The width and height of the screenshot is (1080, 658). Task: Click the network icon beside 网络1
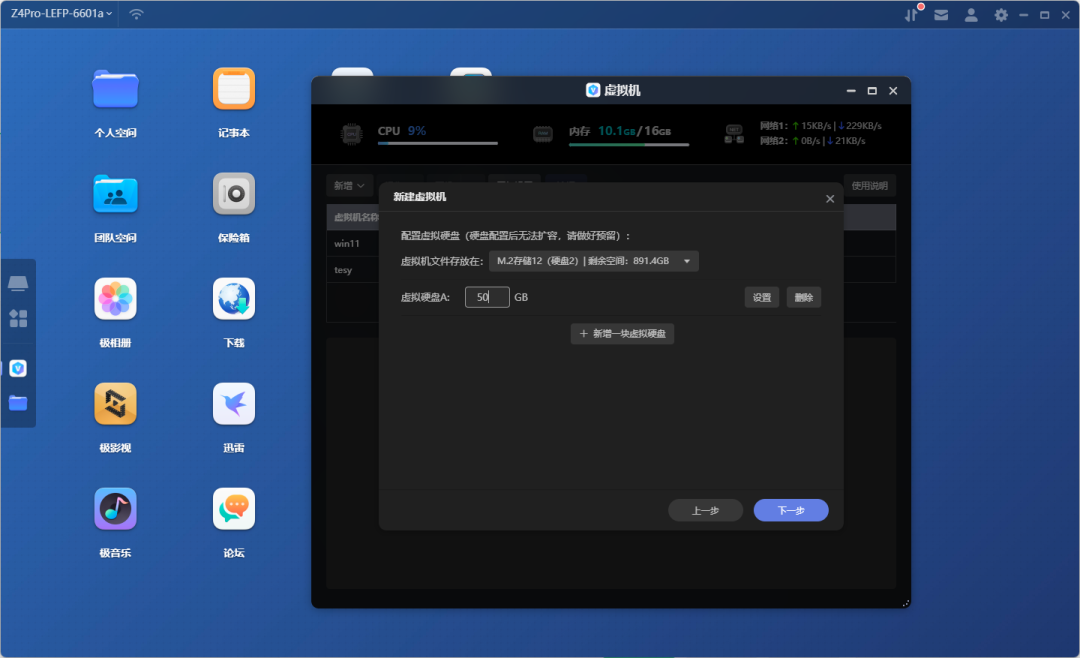click(734, 134)
